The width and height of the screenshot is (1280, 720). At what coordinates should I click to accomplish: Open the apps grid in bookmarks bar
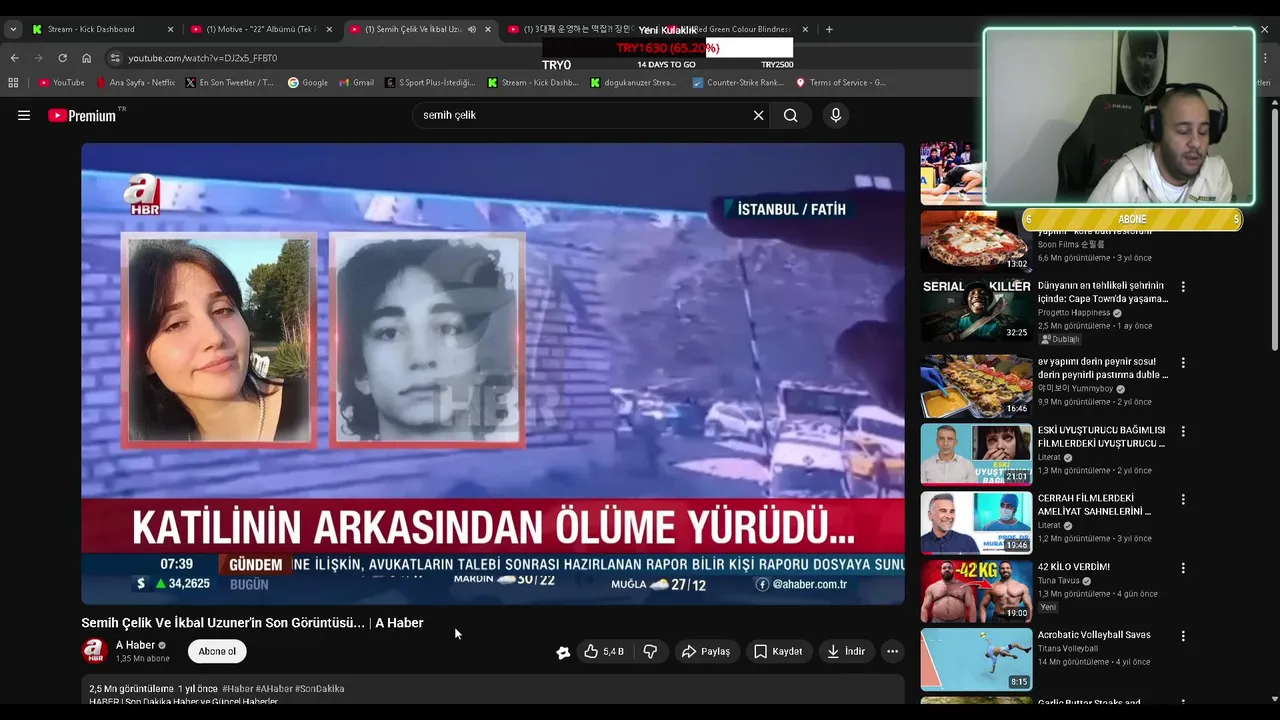pos(13,82)
